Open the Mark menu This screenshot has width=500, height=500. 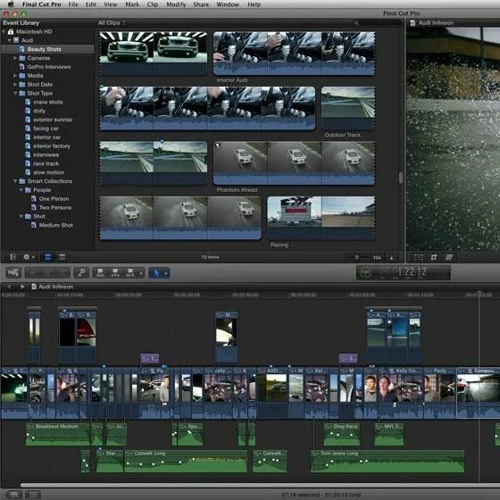click(x=132, y=4)
